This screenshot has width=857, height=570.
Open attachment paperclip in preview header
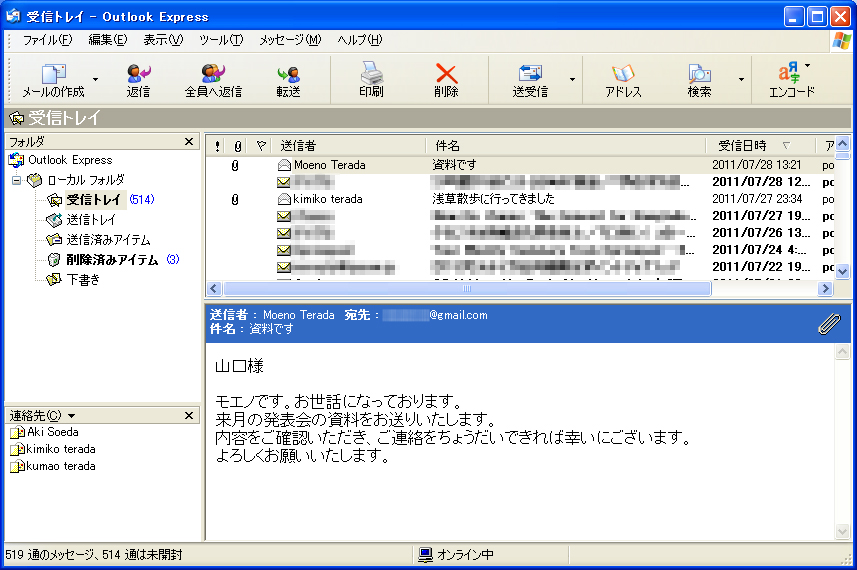tap(829, 324)
